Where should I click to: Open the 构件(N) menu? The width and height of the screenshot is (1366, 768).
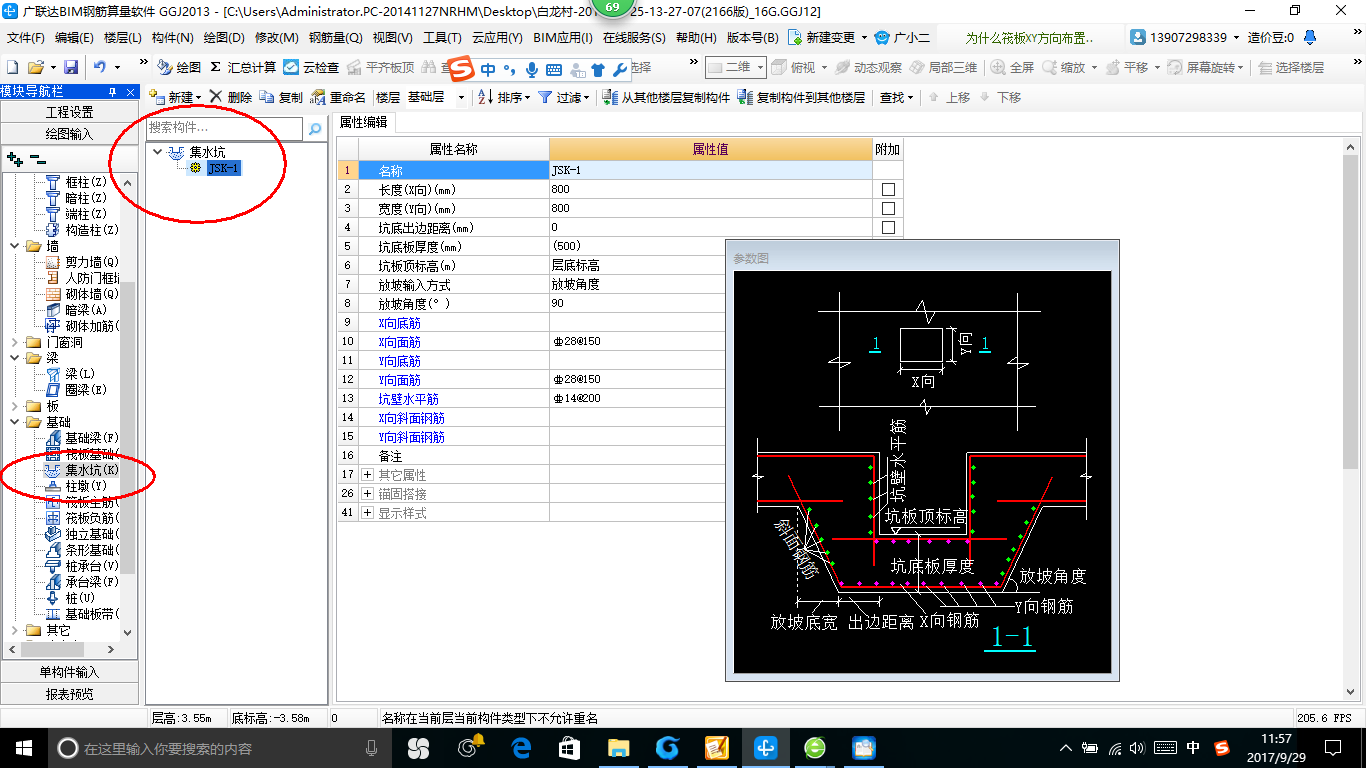[x=172, y=38]
